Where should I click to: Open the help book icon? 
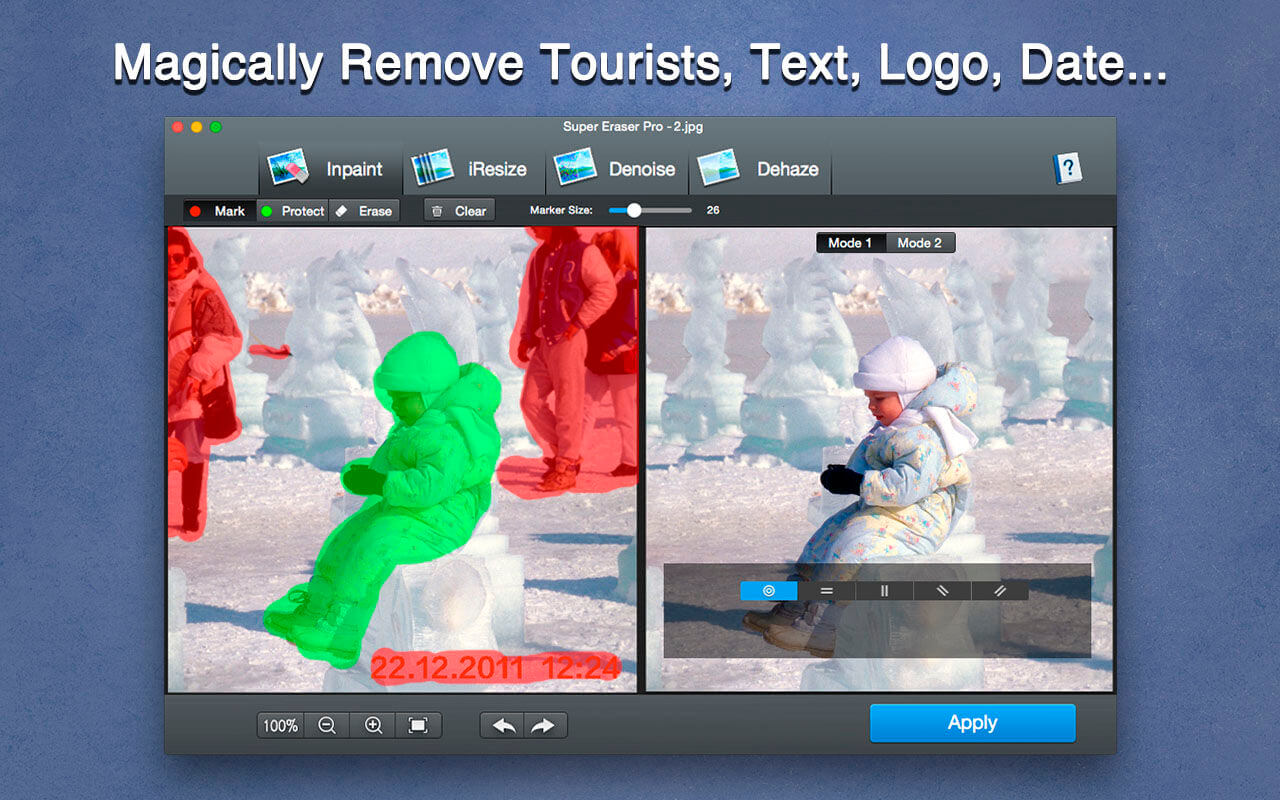coord(1068,169)
